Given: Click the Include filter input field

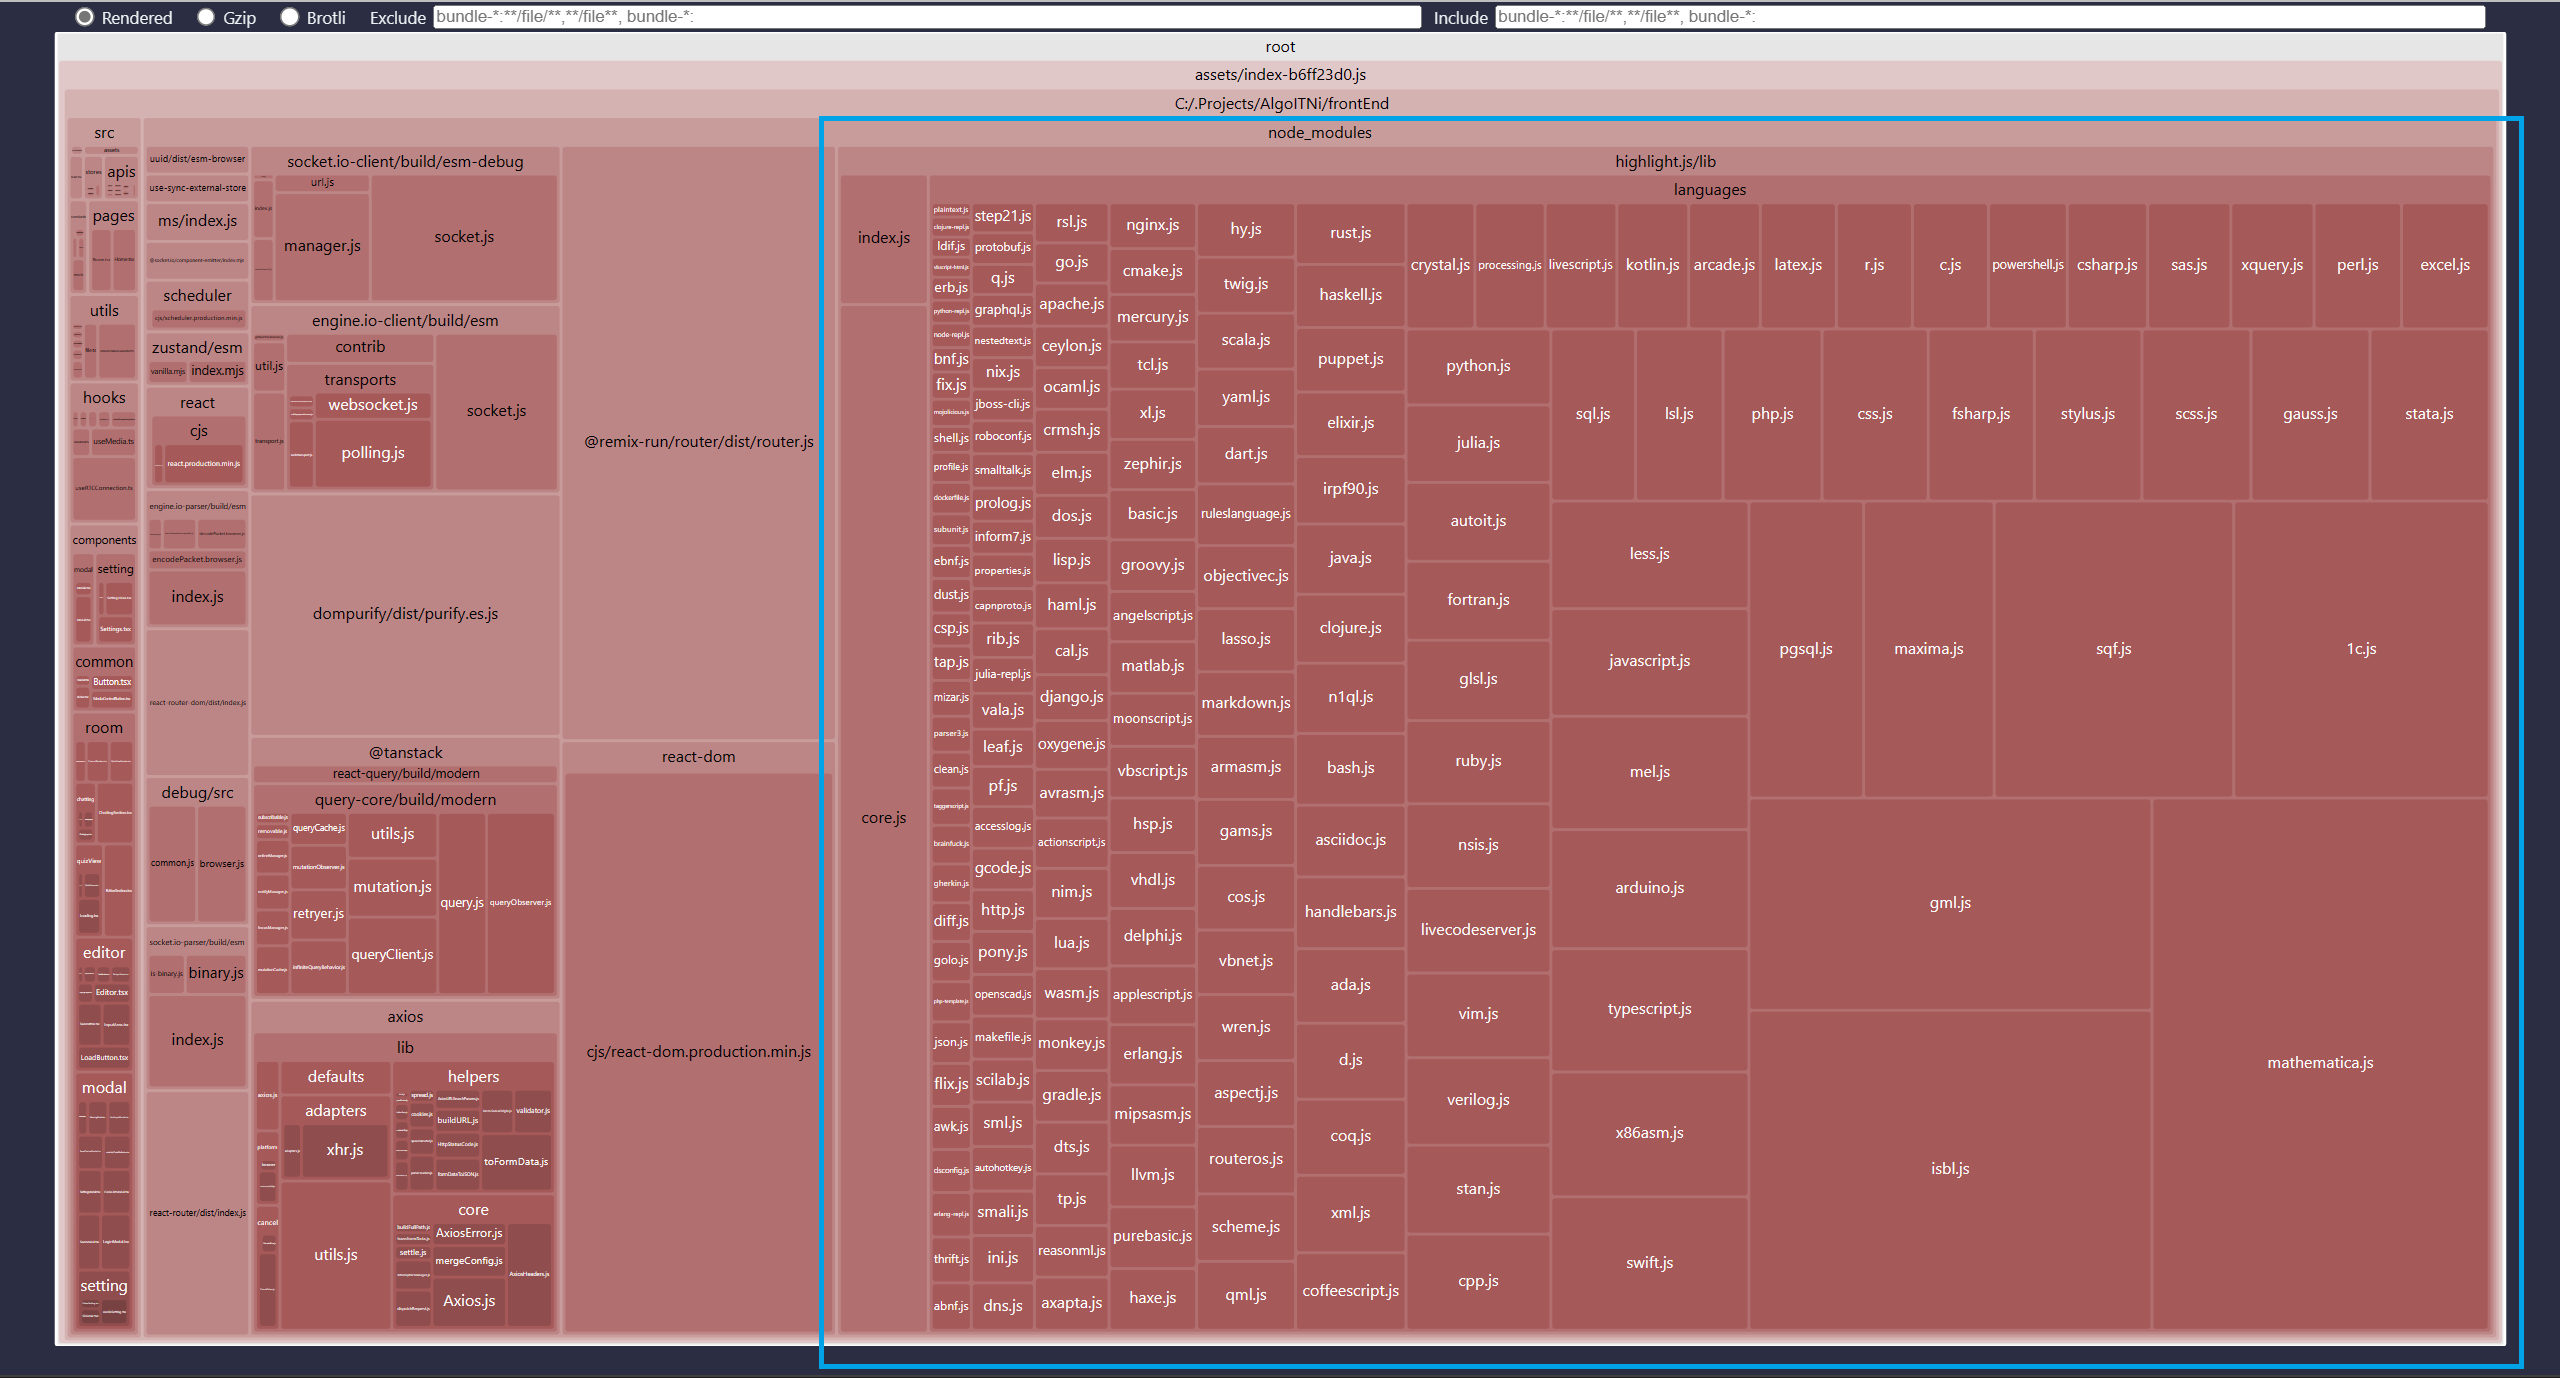Looking at the screenshot, I should (x=1988, y=17).
